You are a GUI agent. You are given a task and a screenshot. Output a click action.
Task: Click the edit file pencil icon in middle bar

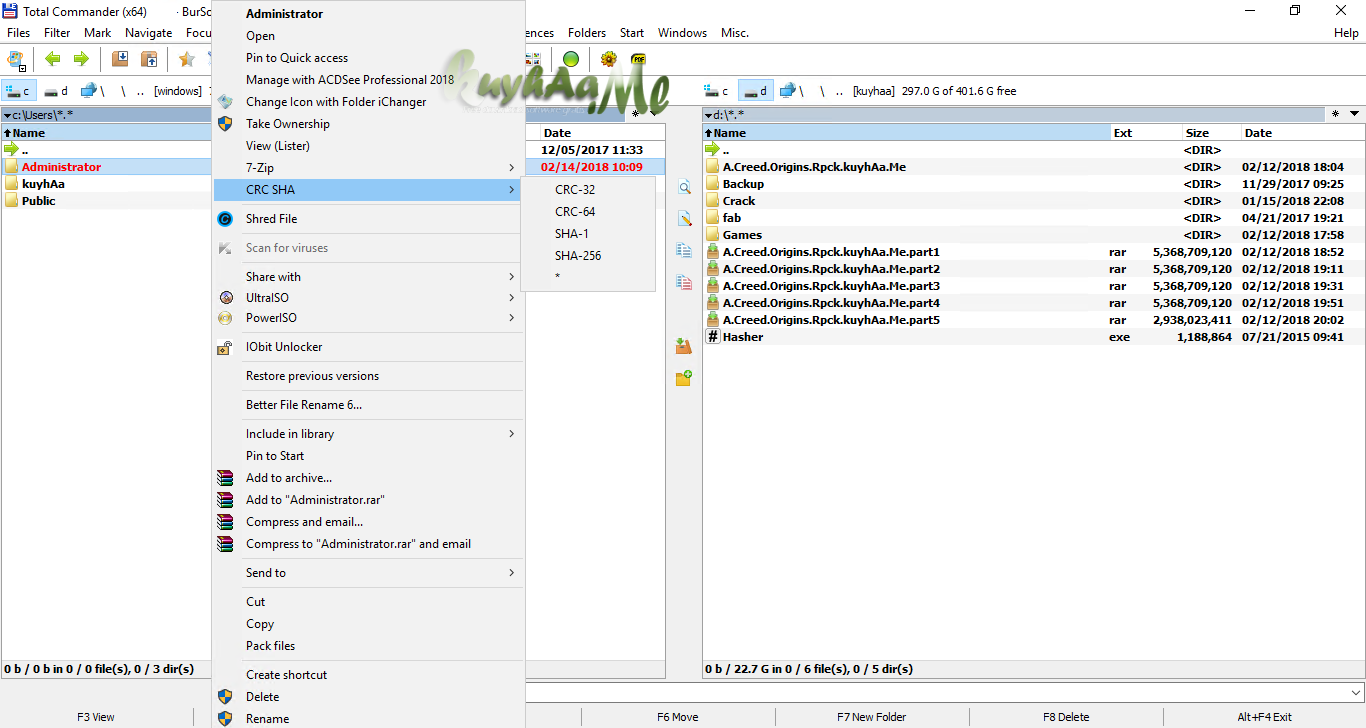[x=684, y=219]
